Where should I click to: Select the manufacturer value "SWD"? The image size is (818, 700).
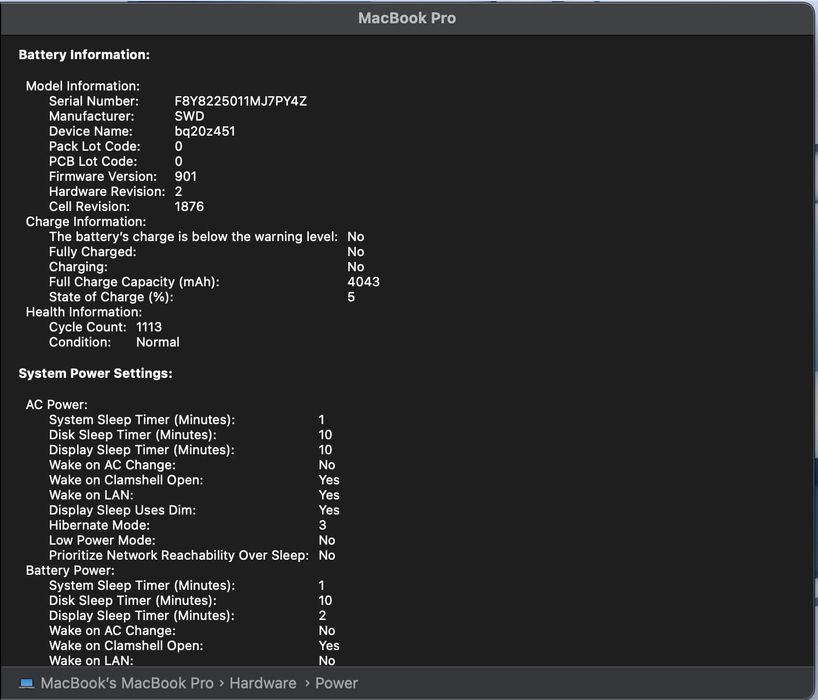189,116
